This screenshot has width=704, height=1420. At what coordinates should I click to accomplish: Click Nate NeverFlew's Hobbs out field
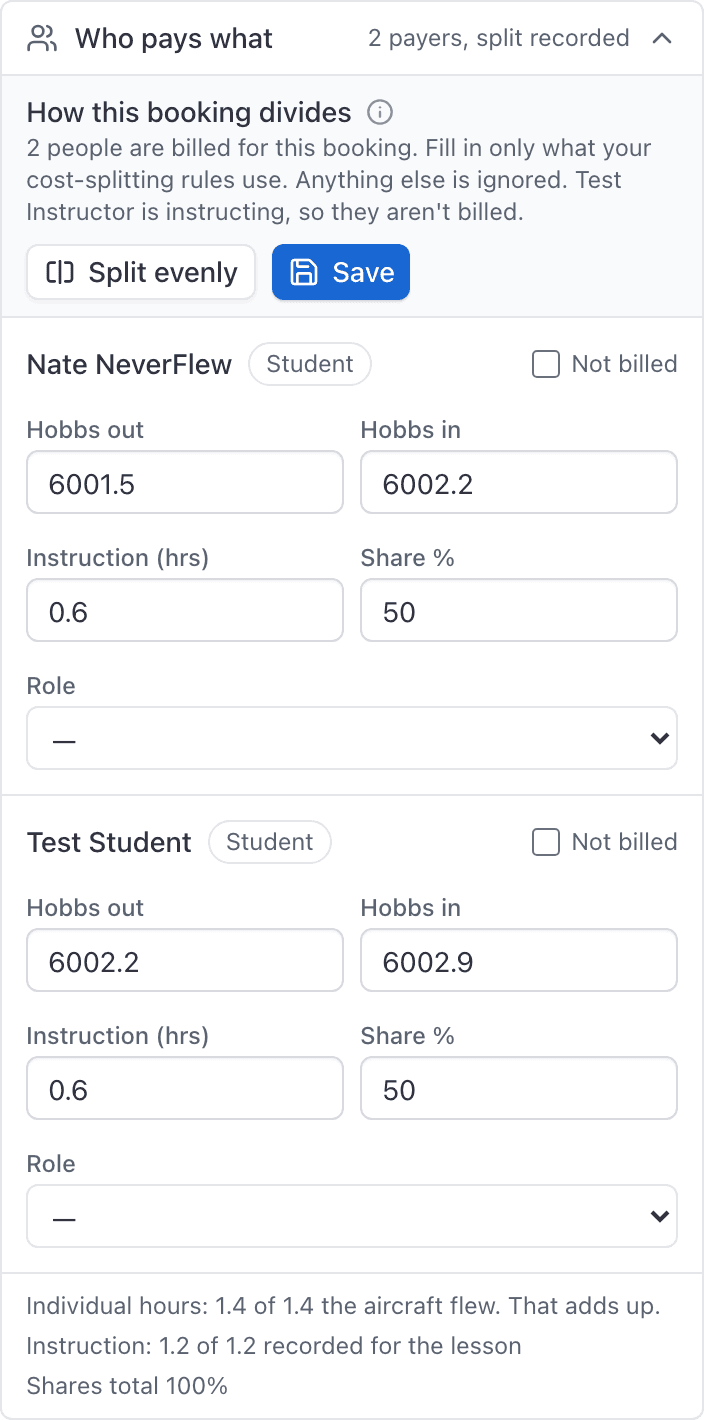pos(185,482)
